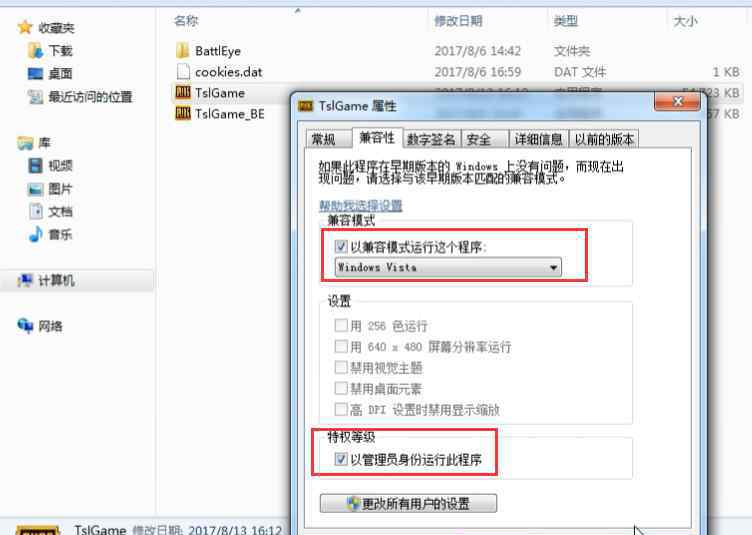Sort files by 名称 column header
The width and height of the screenshot is (752, 535).
(186, 21)
